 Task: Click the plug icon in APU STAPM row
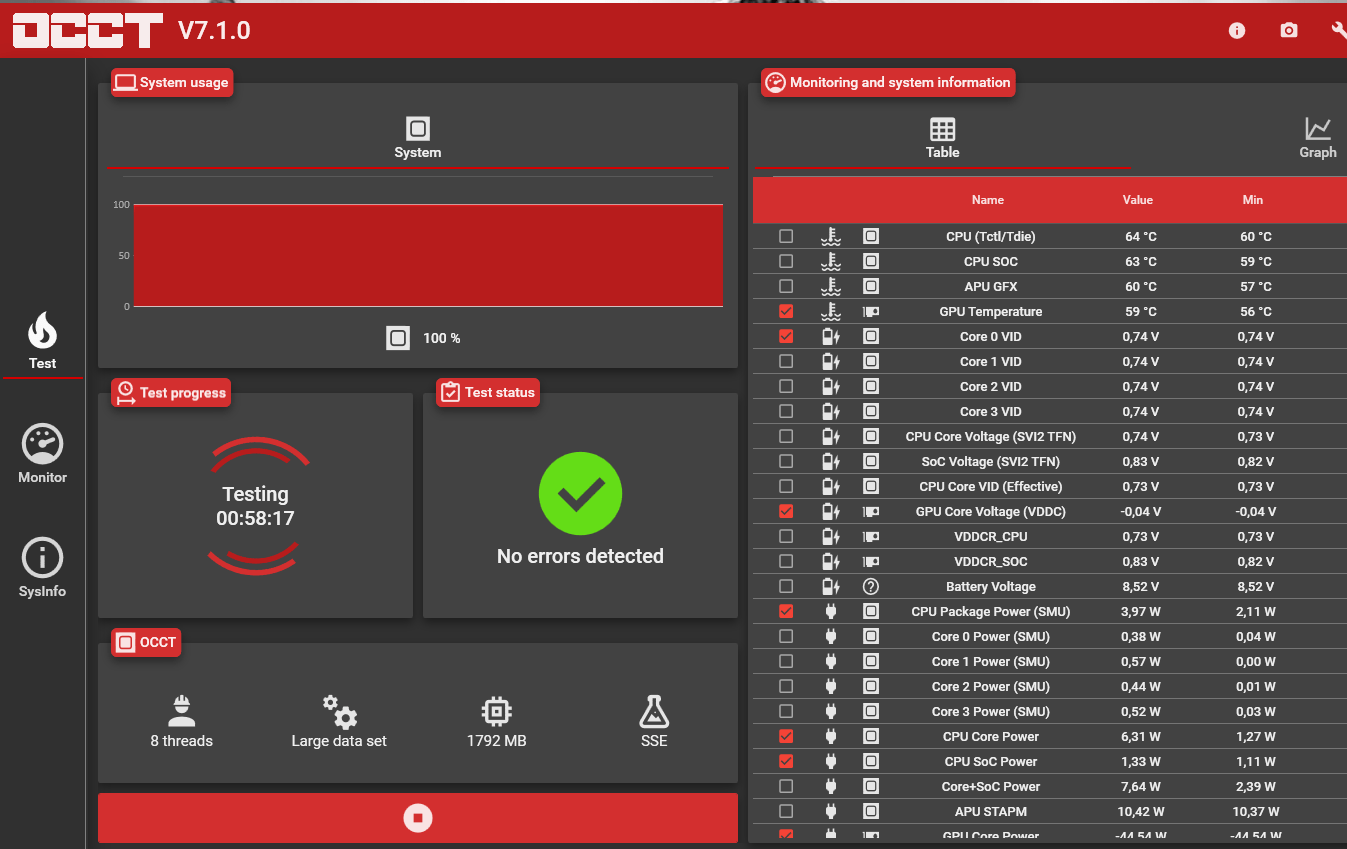830,811
